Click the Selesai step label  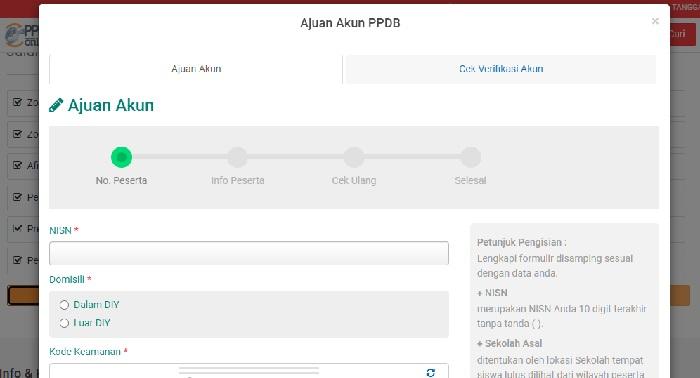click(x=471, y=180)
